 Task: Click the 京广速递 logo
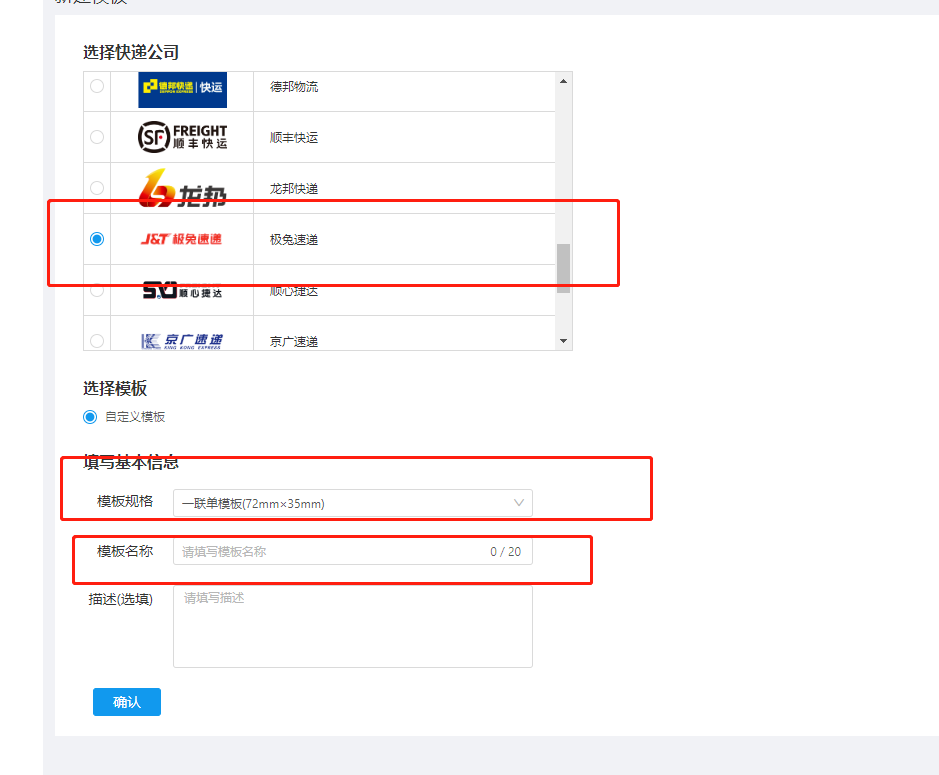tap(182, 341)
